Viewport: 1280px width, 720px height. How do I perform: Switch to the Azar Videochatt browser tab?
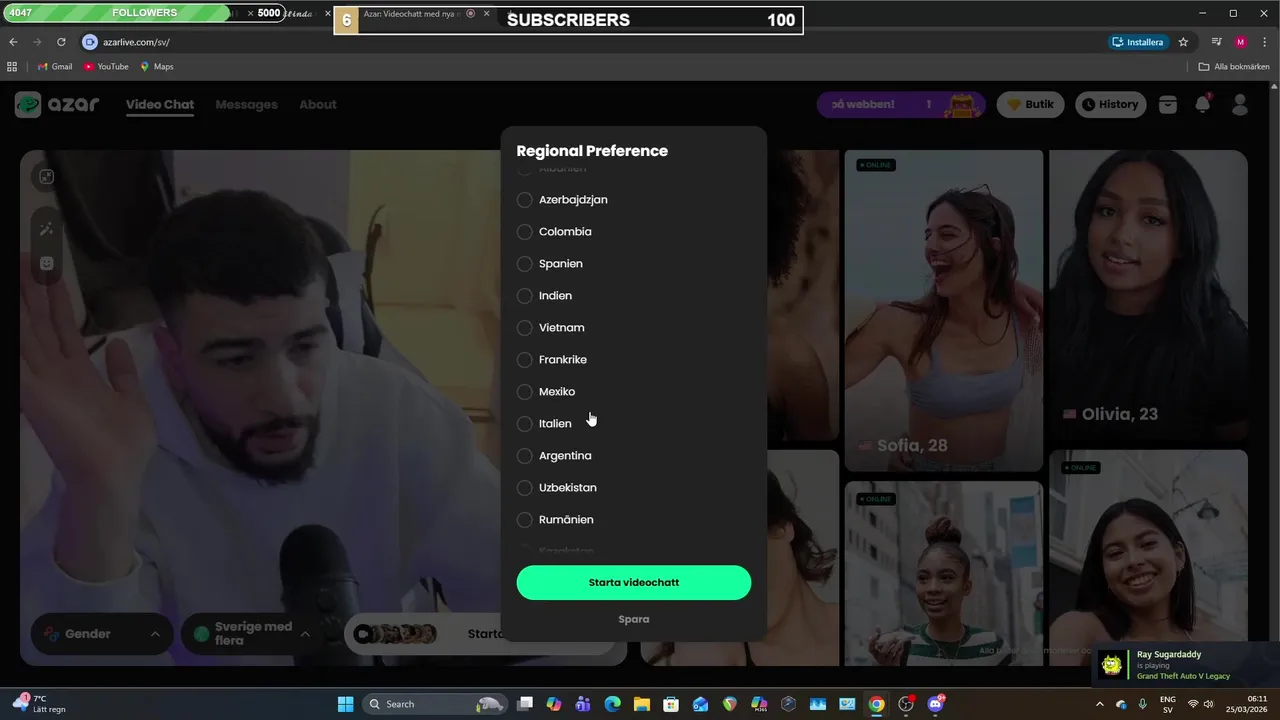(x=412, y=14)
